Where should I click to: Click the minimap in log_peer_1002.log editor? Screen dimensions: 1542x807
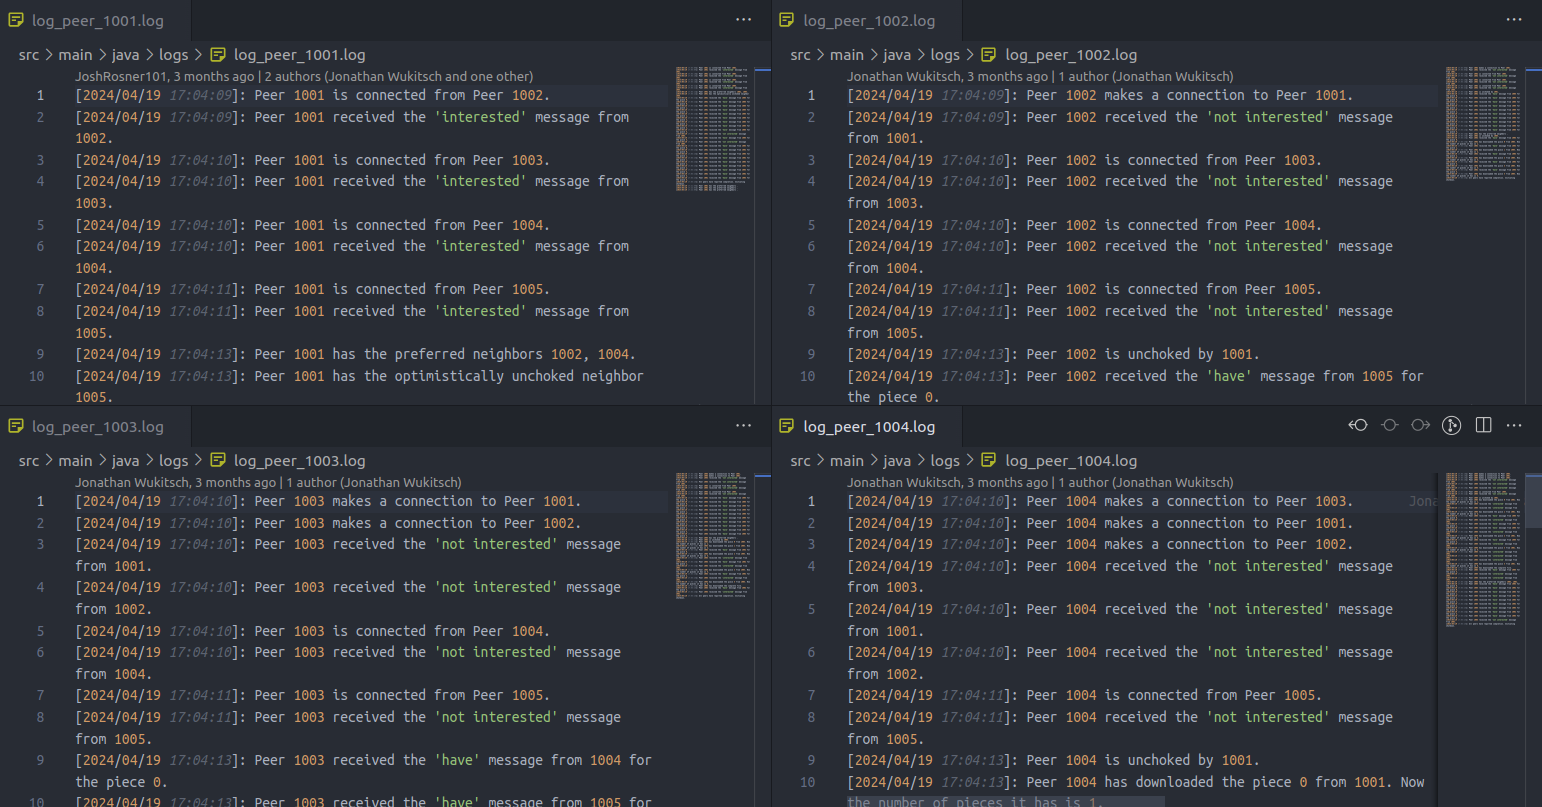(1483, 125)
